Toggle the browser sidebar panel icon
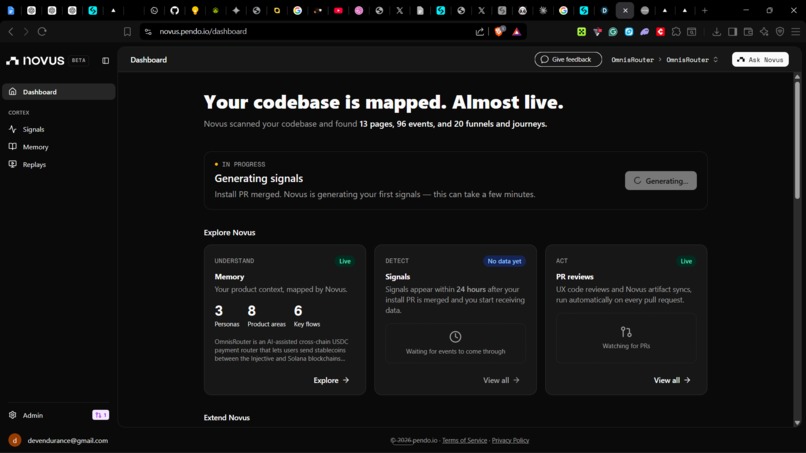 coord(732,31)
